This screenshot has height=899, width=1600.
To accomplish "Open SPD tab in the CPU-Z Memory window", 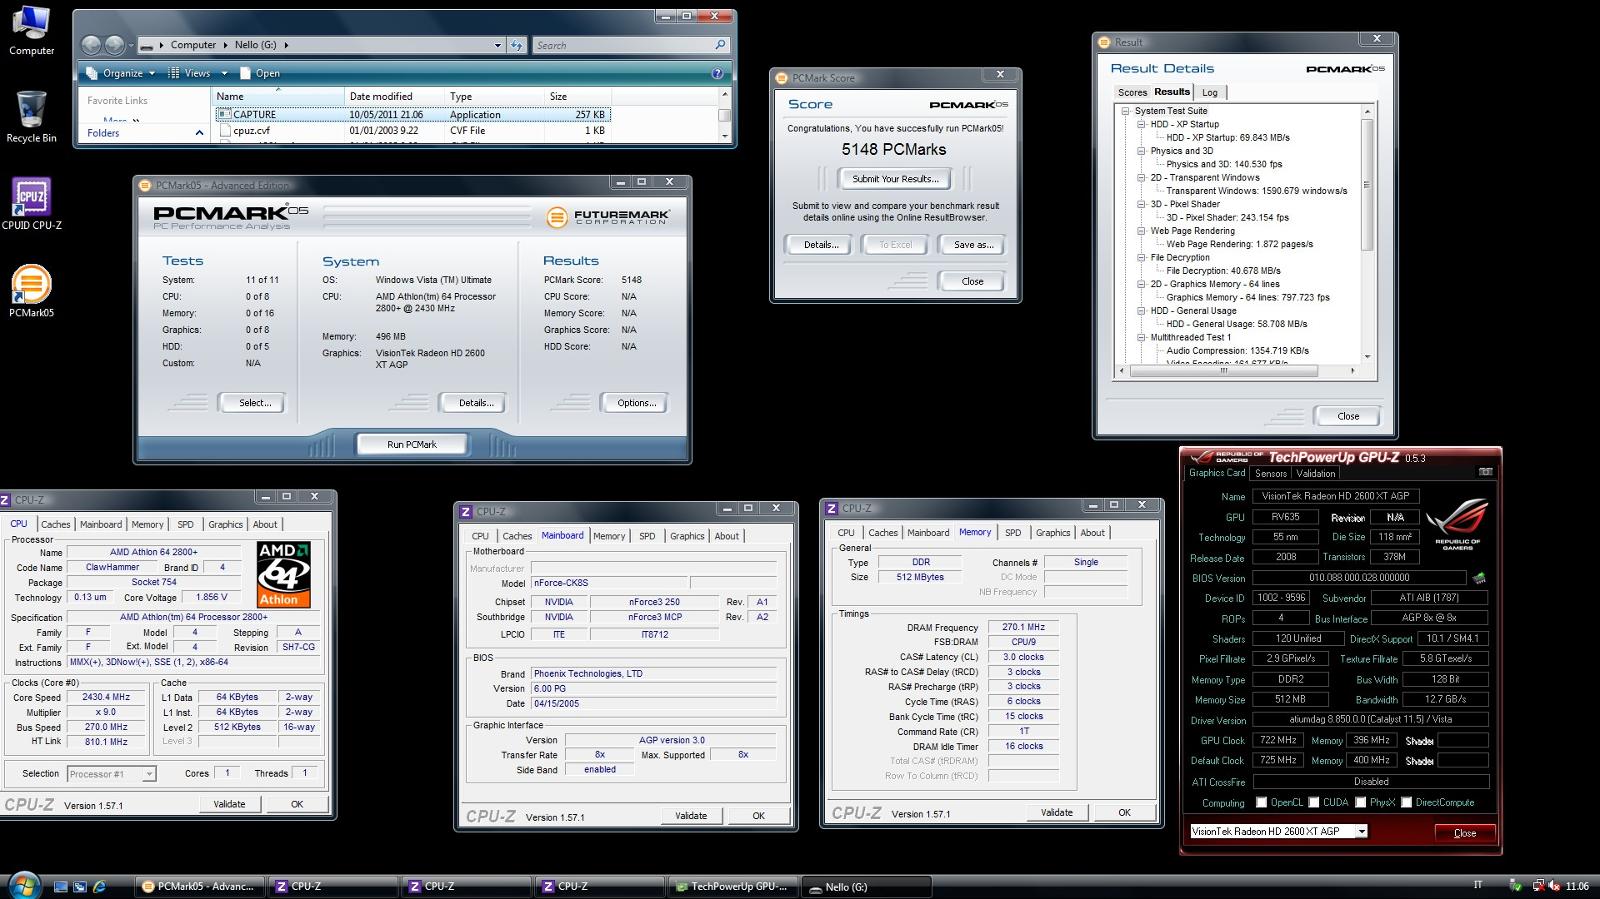I will click(x=1013, y=533).
